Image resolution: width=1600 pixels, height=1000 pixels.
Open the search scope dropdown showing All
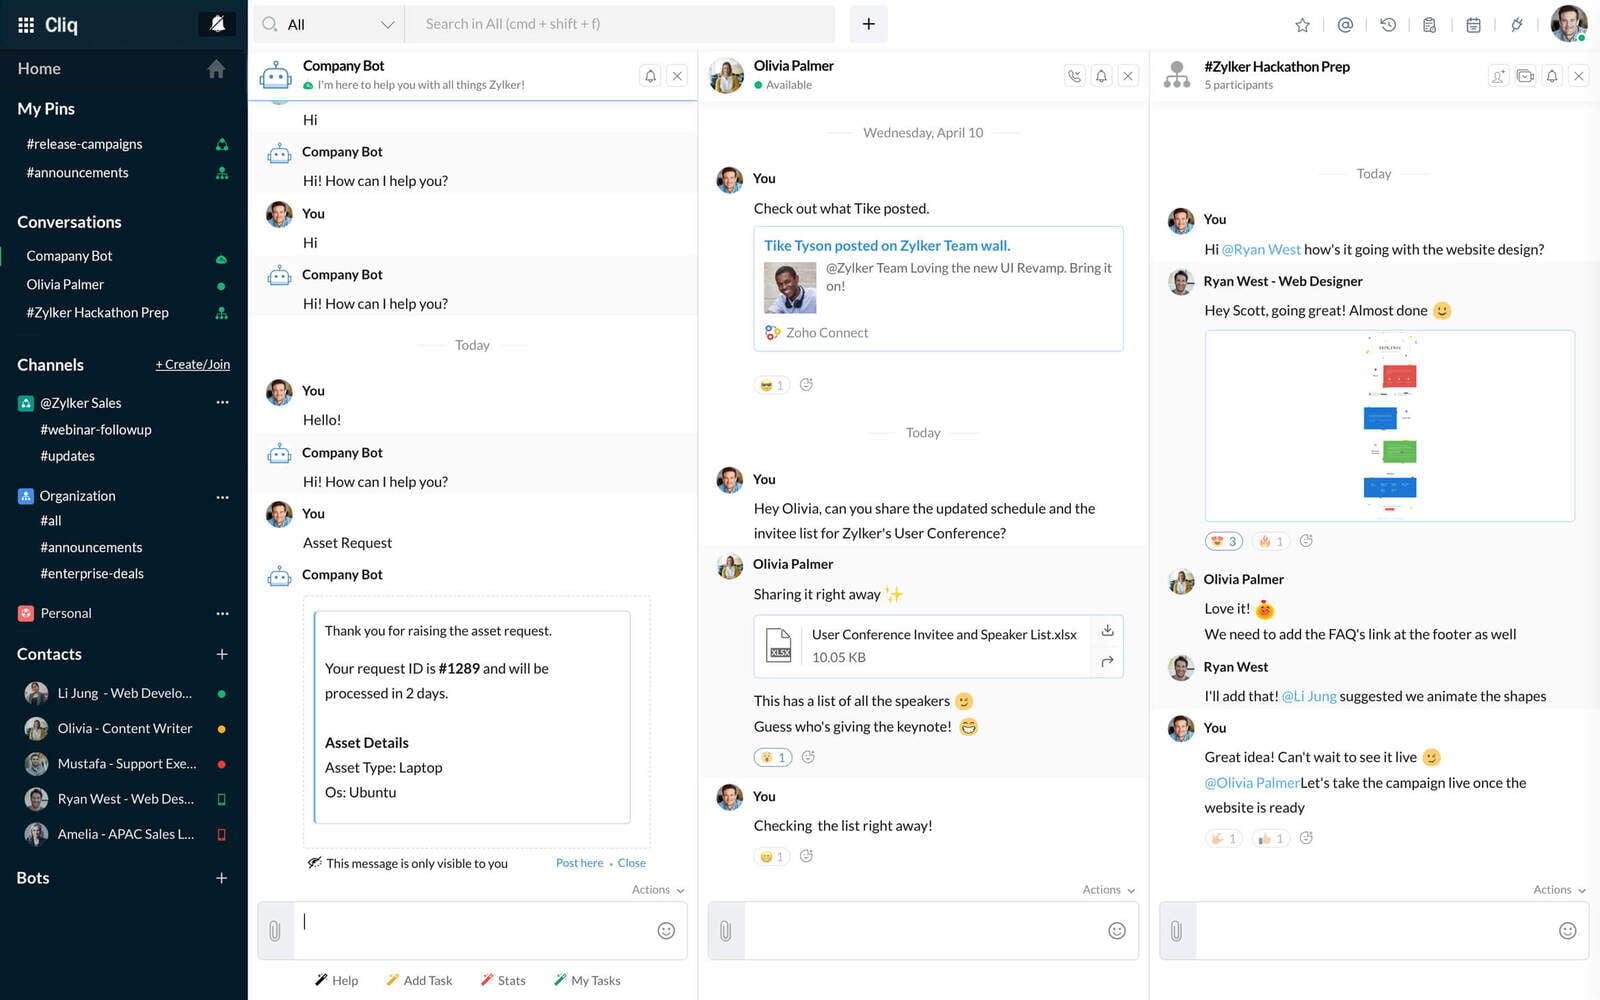click(329, 24)
